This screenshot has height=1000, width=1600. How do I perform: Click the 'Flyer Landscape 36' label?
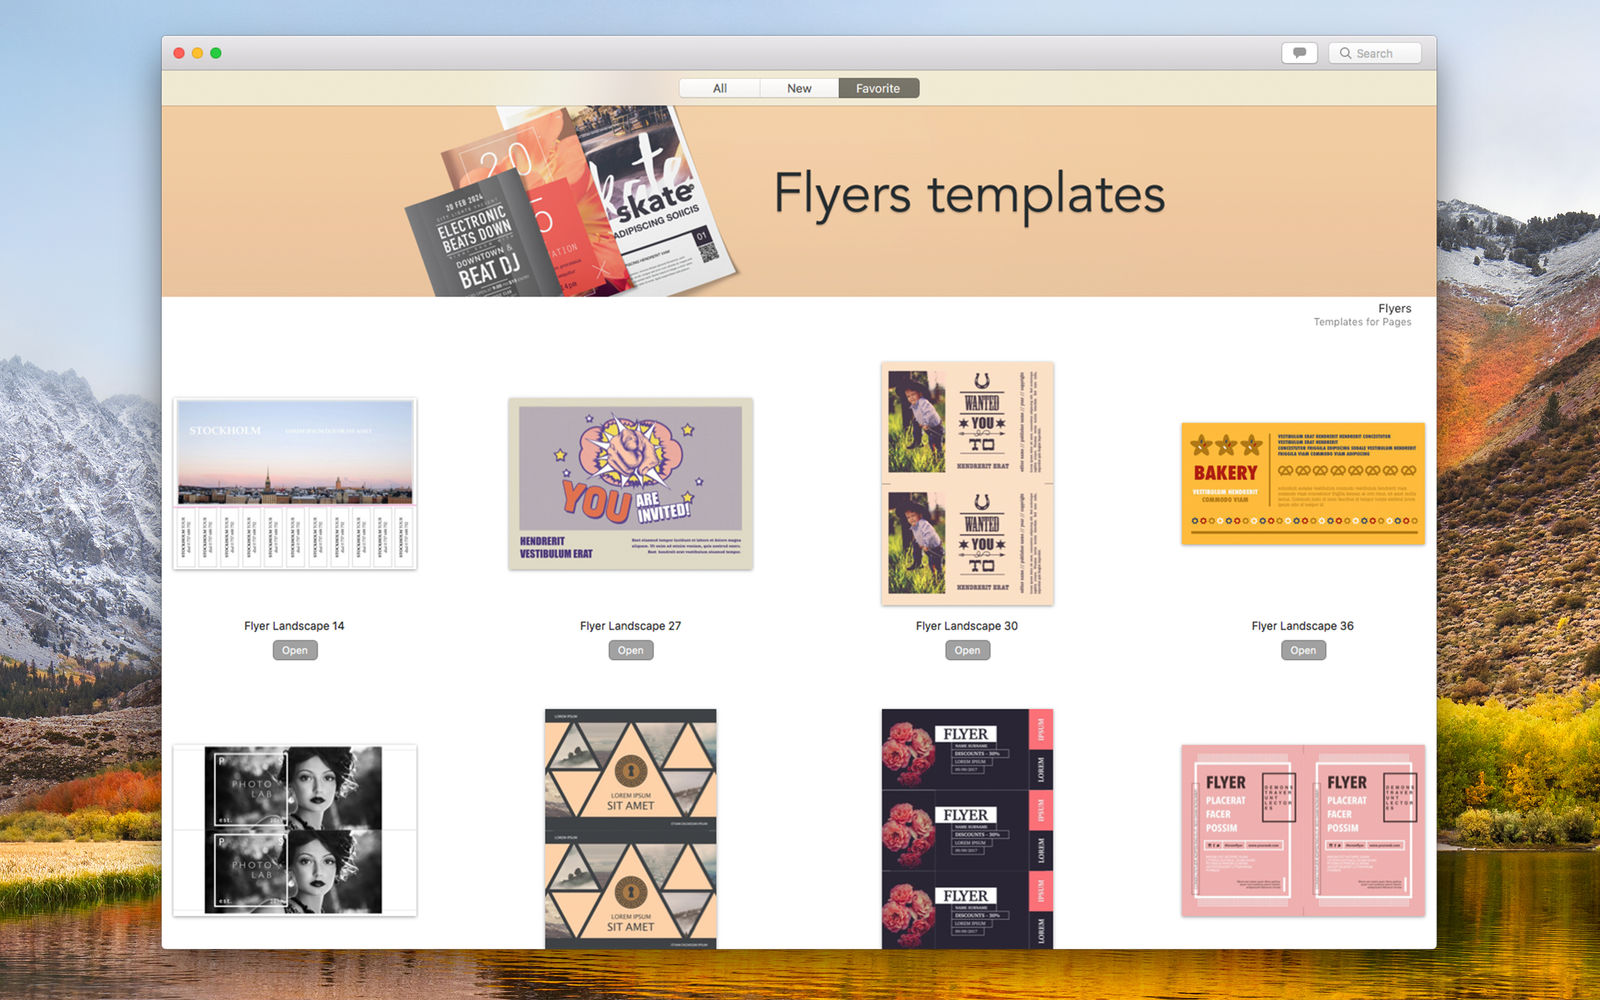[x=1302, y=626]
